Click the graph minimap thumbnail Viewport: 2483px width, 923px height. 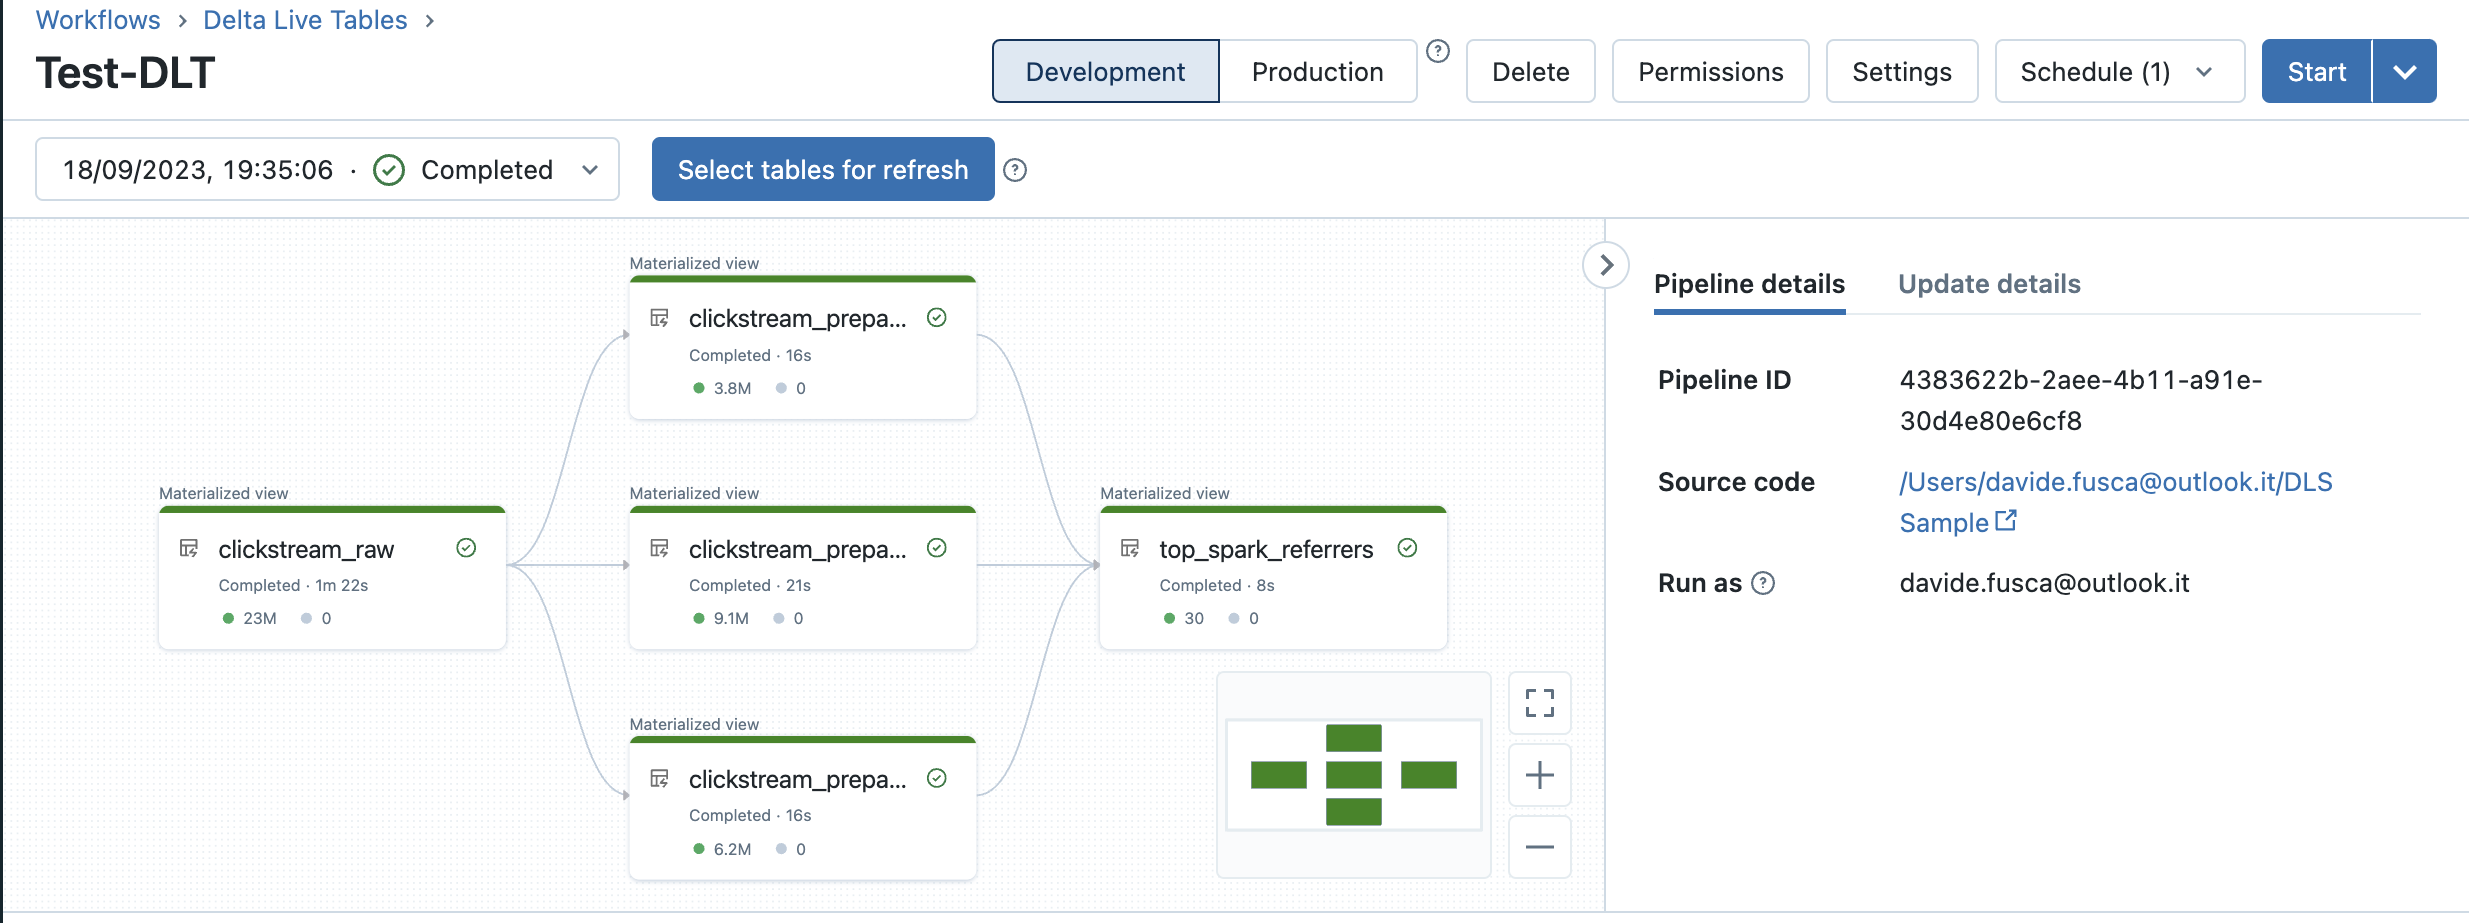tap(1353, 775)
